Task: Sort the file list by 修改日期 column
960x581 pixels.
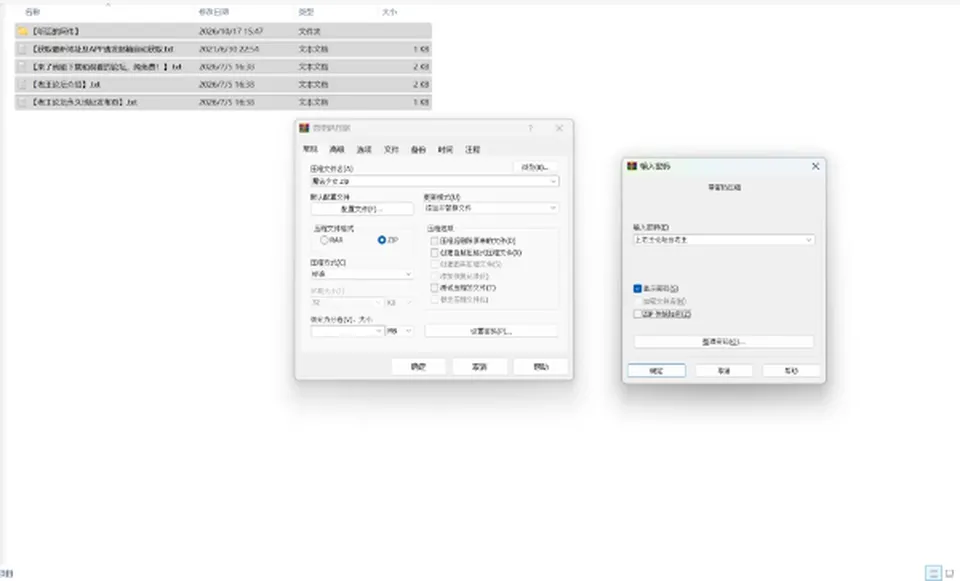Action: pos(214,12)
